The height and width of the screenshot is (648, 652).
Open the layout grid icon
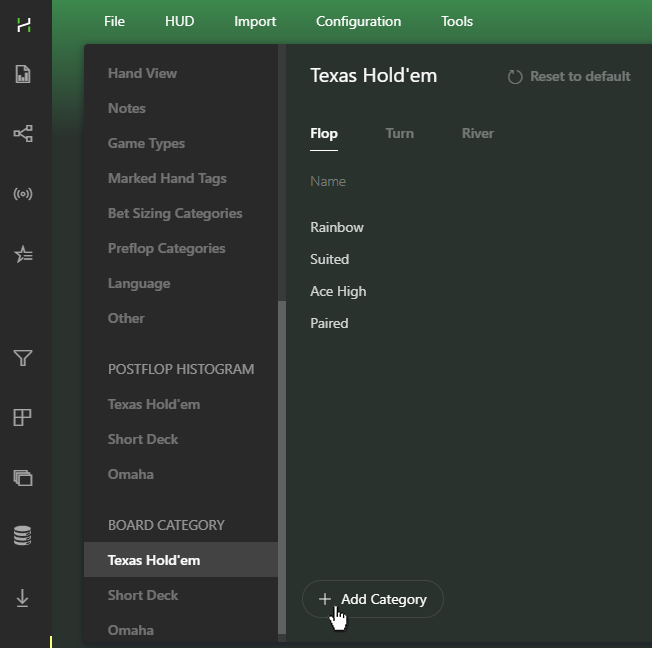click(x=22, y=418)
